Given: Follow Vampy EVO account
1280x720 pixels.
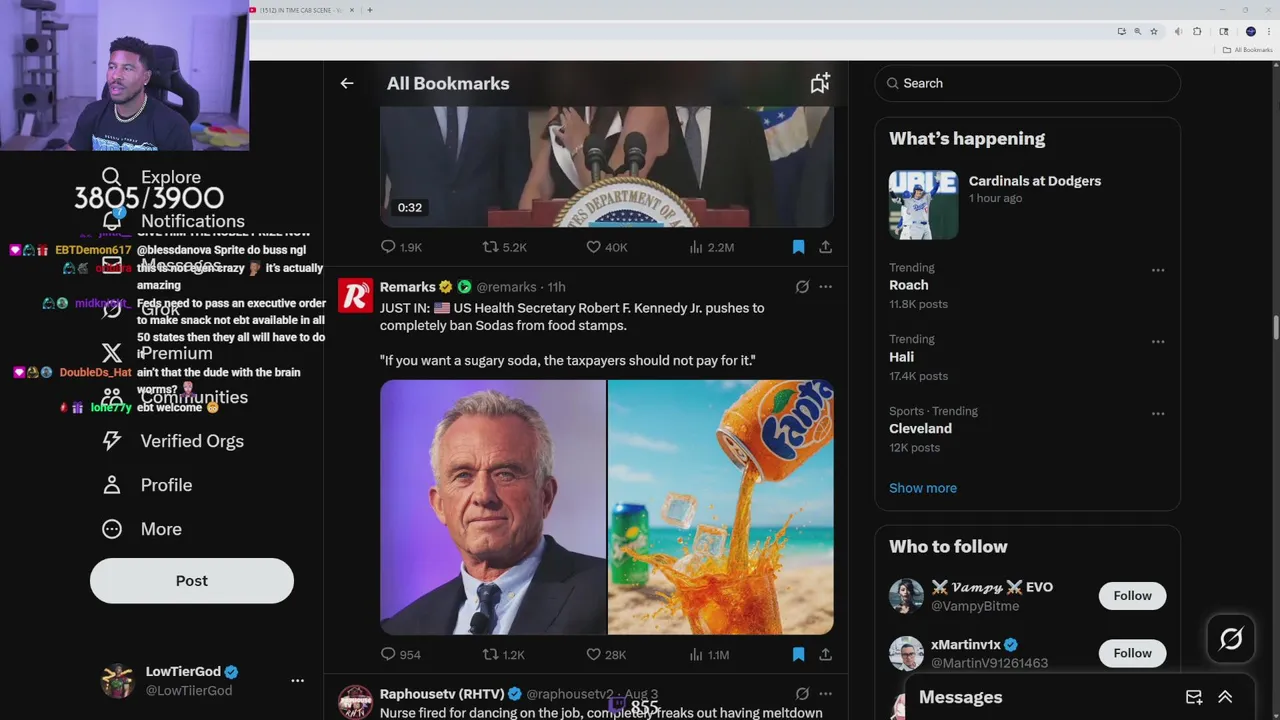Looking at the screenshot, I should tap(1132, 596).
